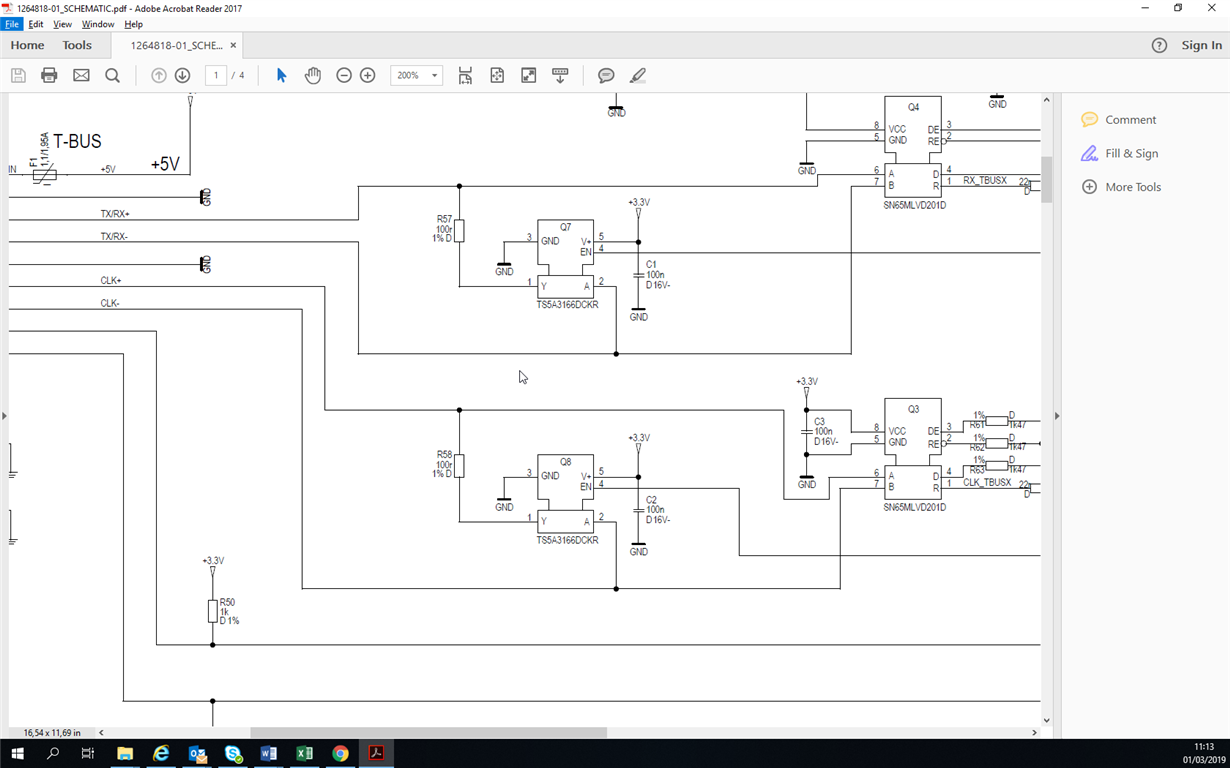Open the Window menu
This screenshot has height=768, width=1230.
point(98,24)
